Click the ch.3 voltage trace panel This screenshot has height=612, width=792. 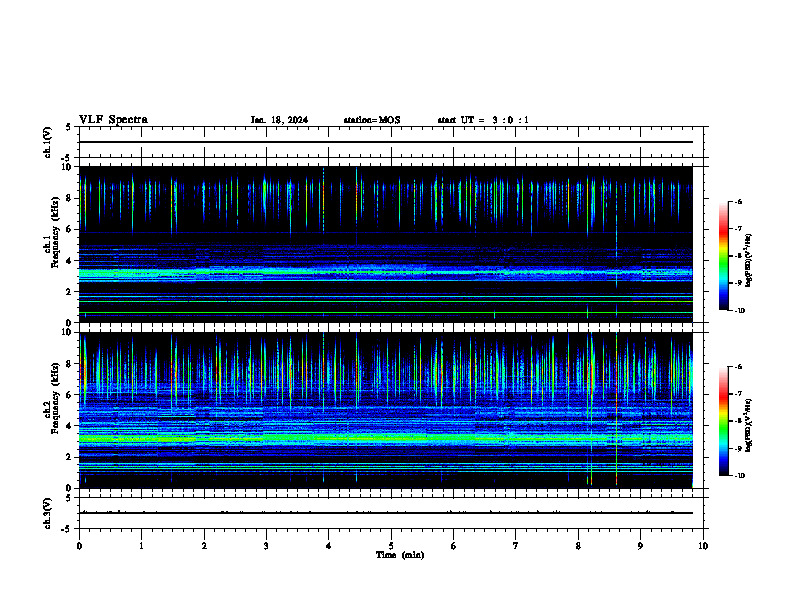(391, 513)
